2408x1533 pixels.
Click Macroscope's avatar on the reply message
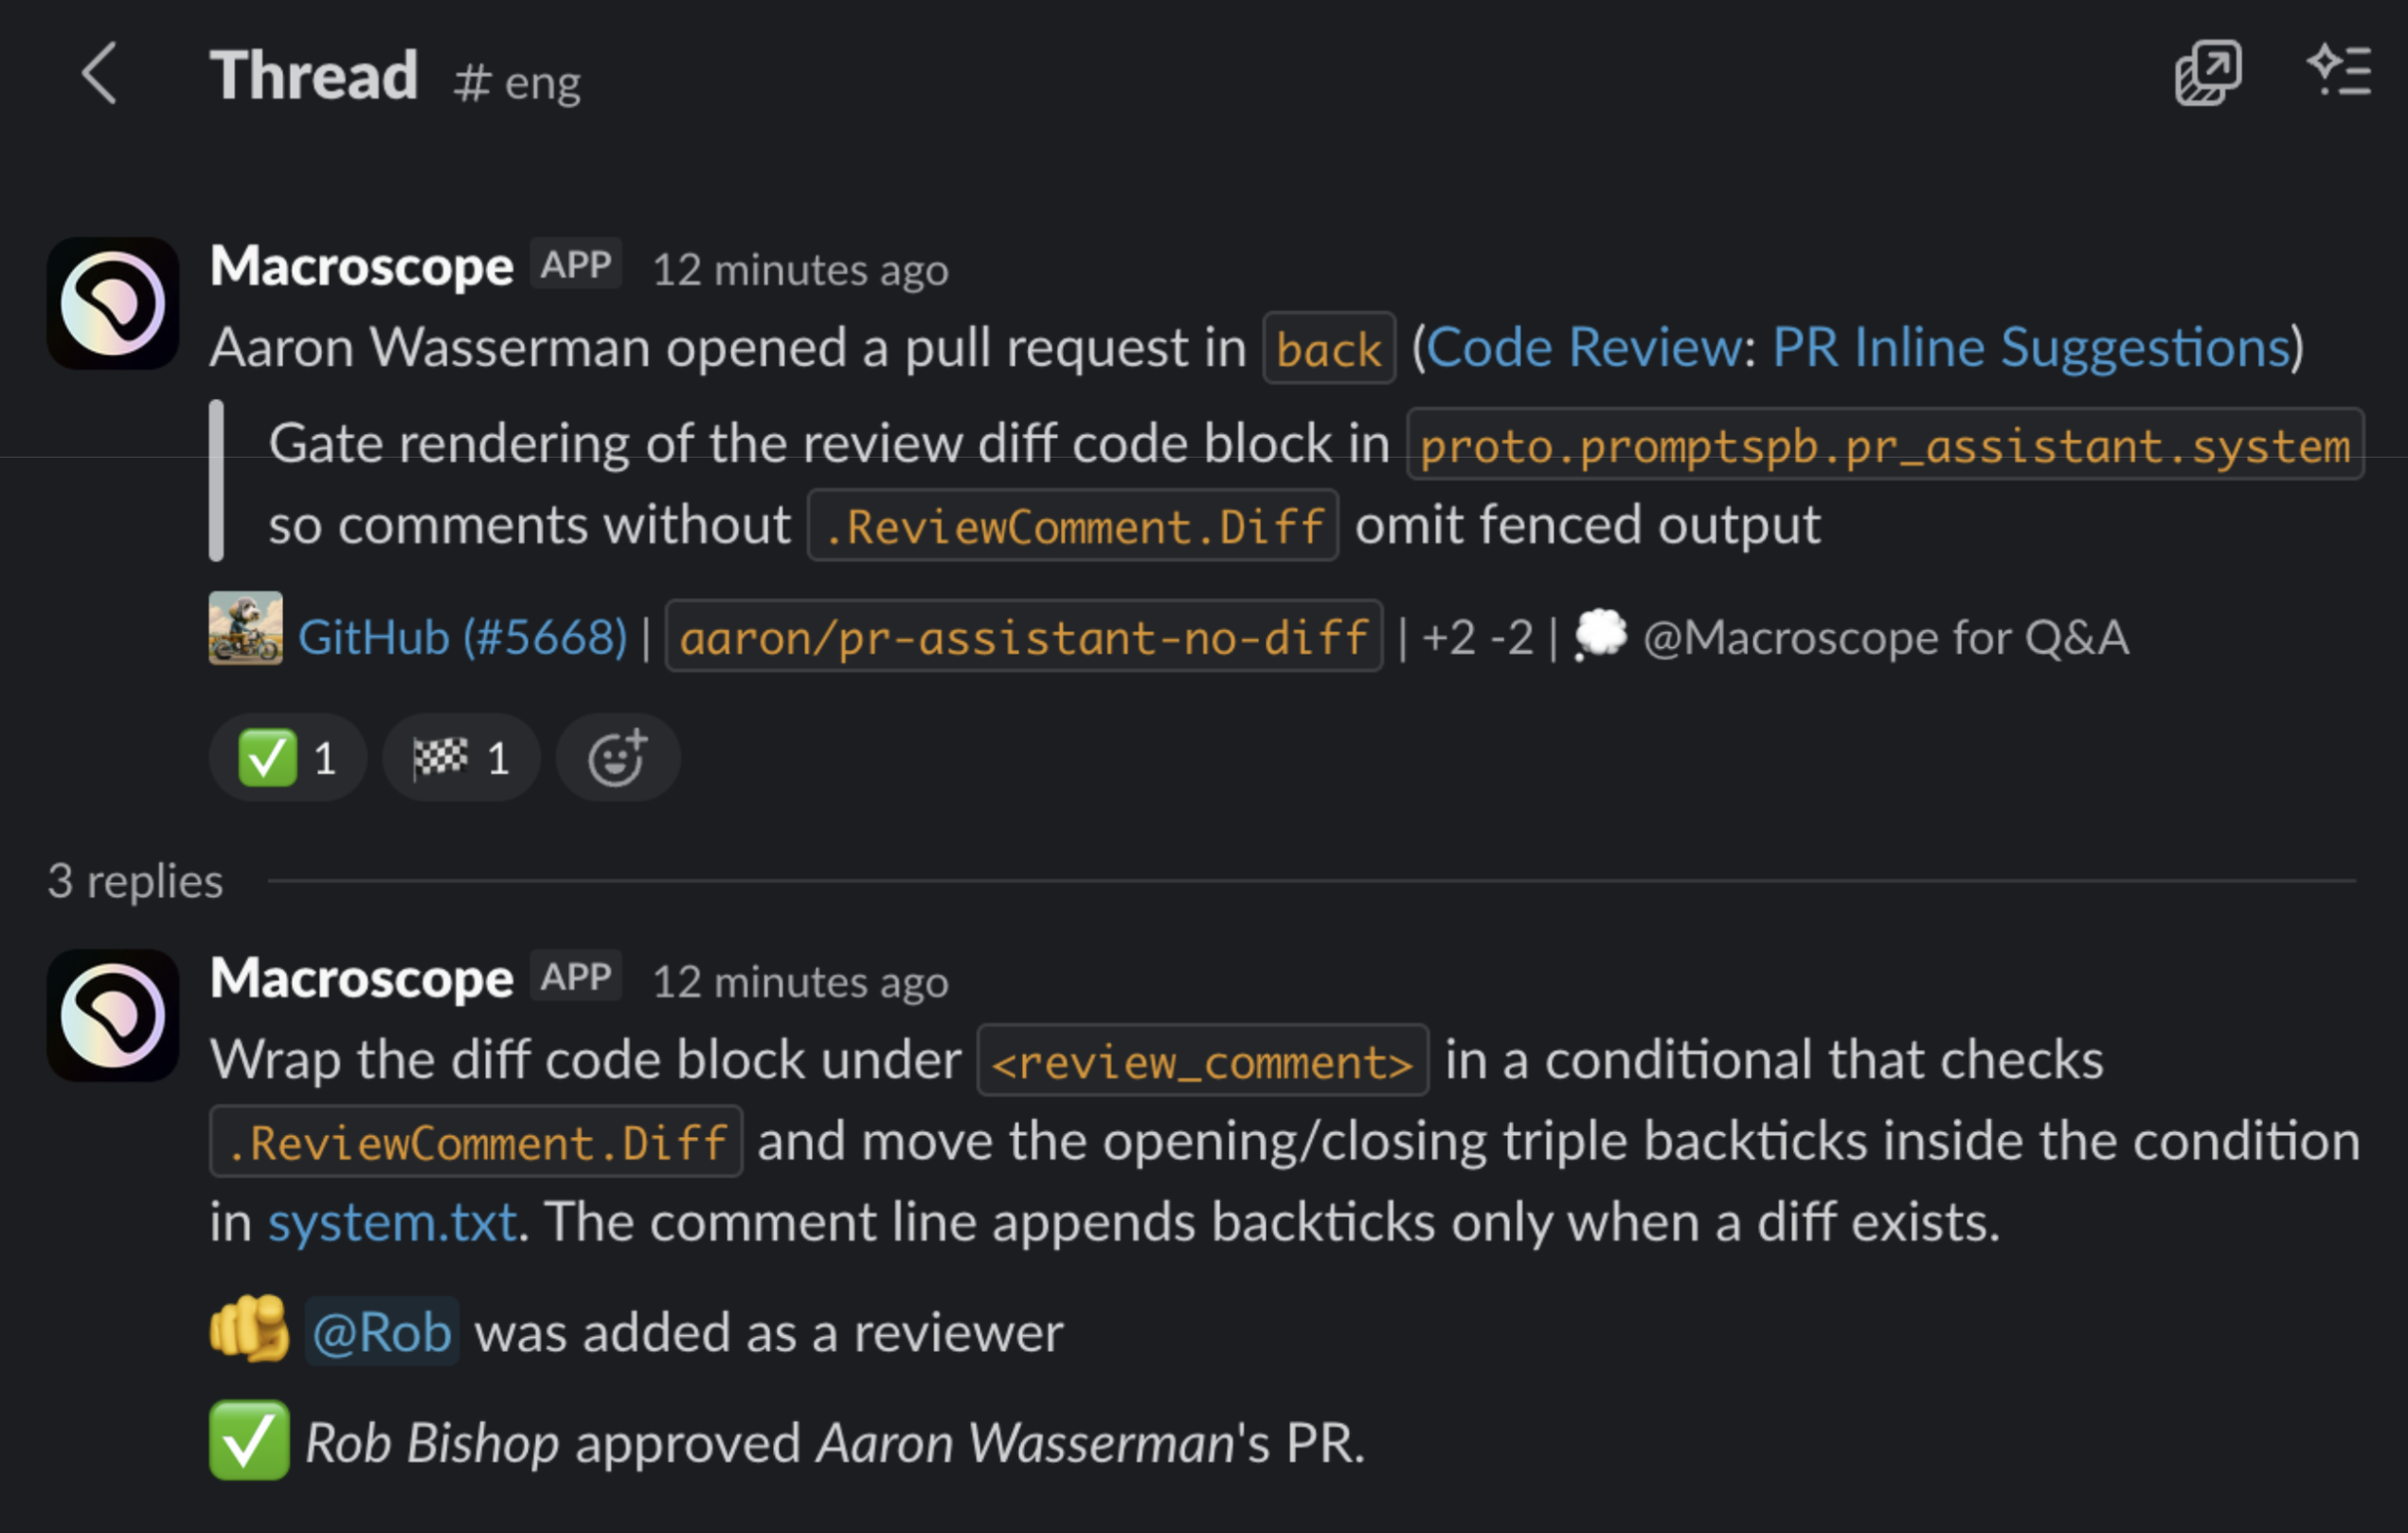(x=112, y=1017)
